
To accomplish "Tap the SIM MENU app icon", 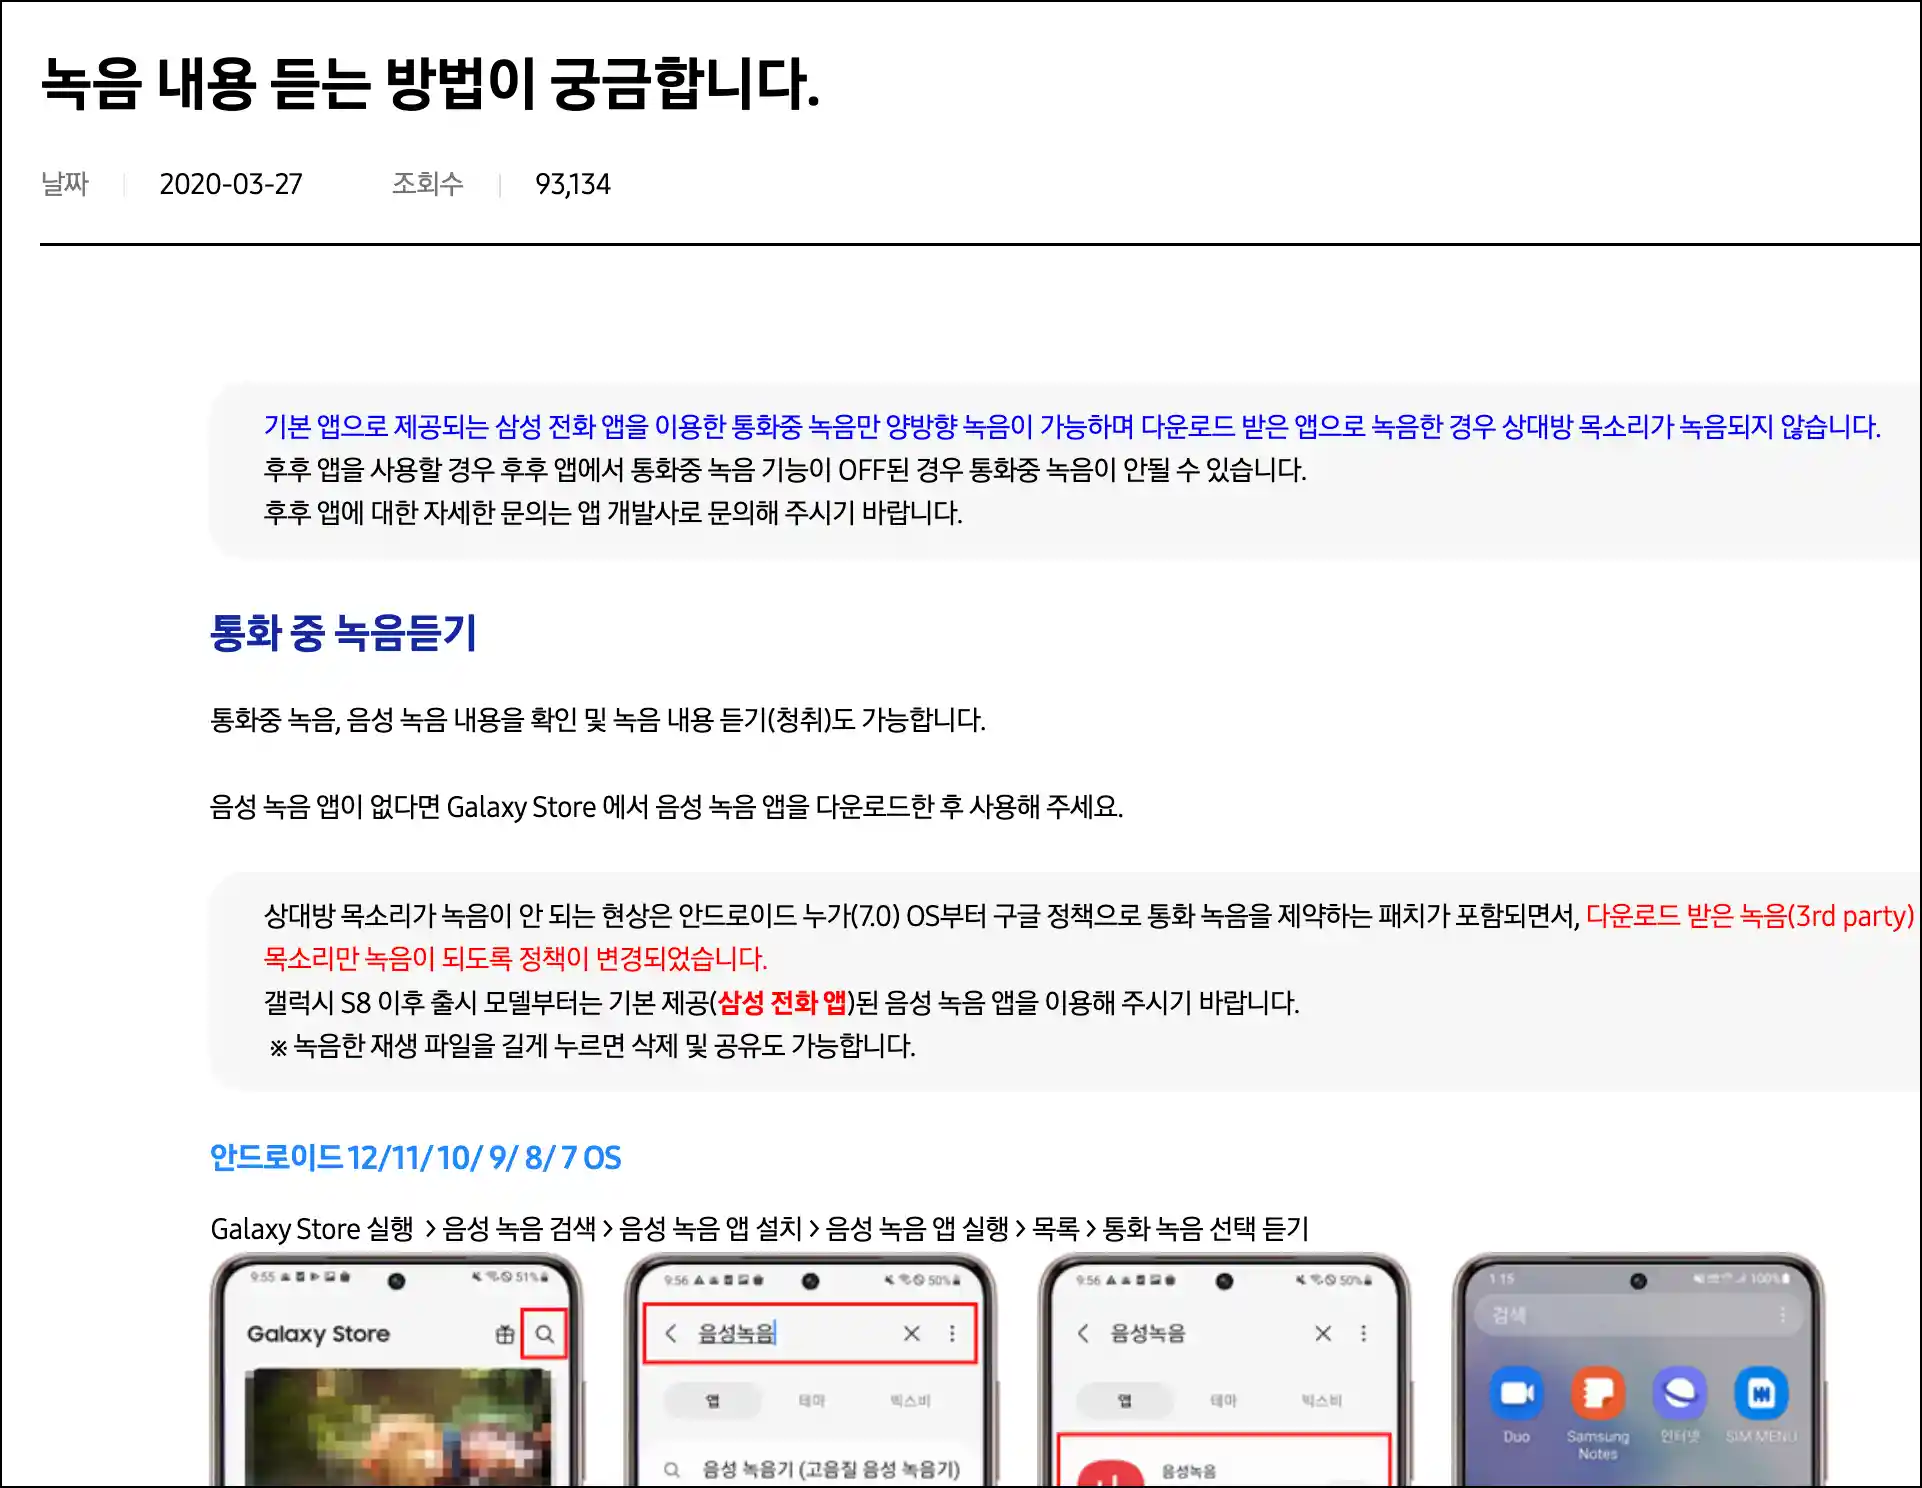I will pyautogui.click(x=1761, y=1393).
